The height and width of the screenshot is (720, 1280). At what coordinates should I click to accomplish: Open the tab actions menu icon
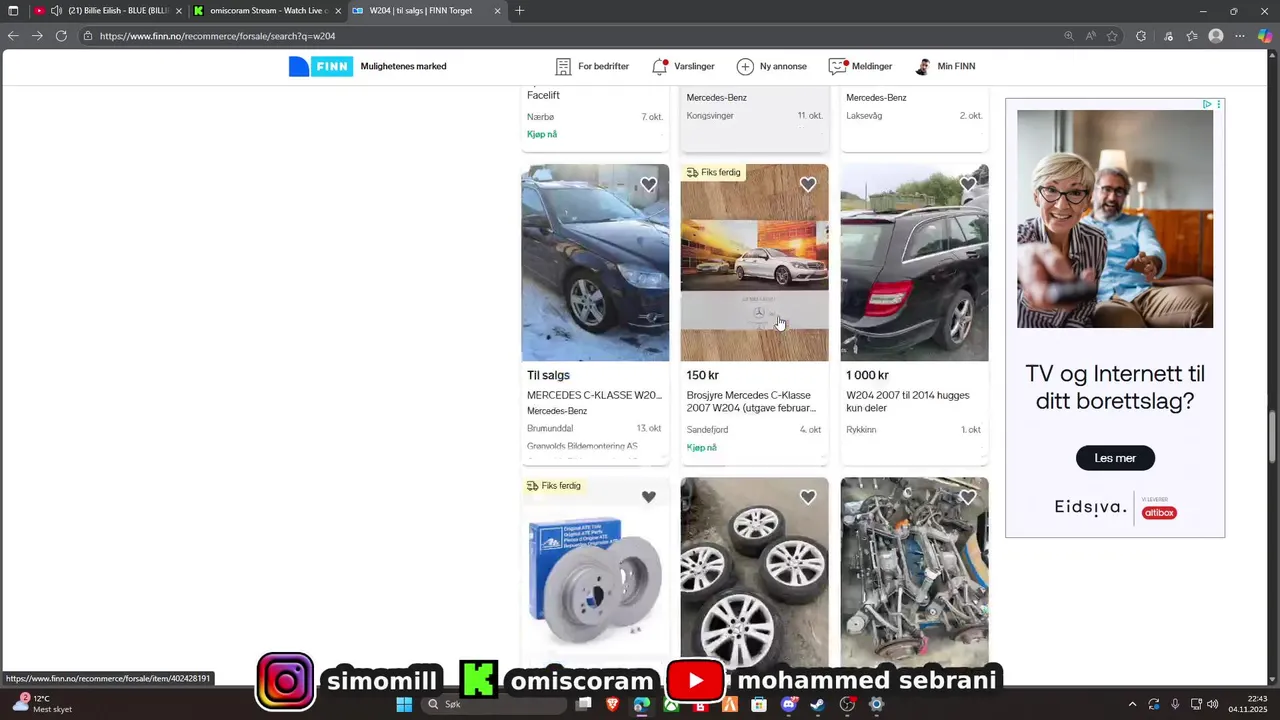point(13,11)
